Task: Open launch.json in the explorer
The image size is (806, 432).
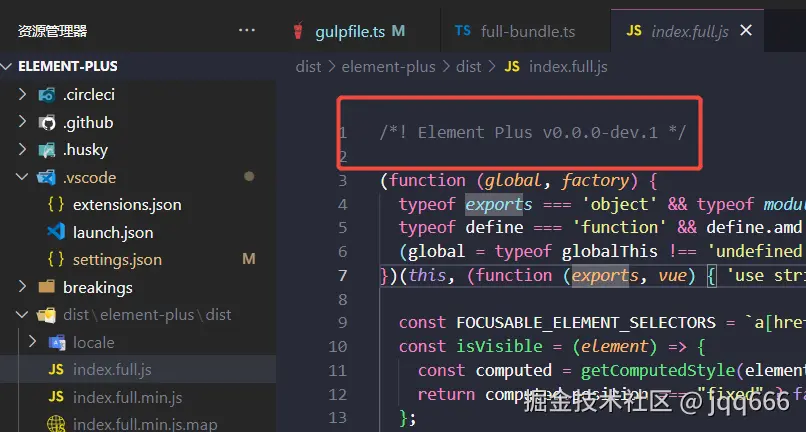Action: 113,232
